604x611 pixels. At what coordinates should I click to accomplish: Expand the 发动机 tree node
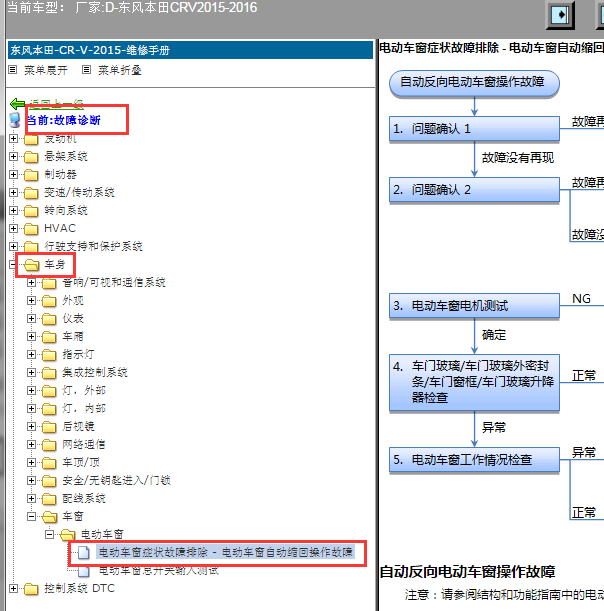point(13,138)
